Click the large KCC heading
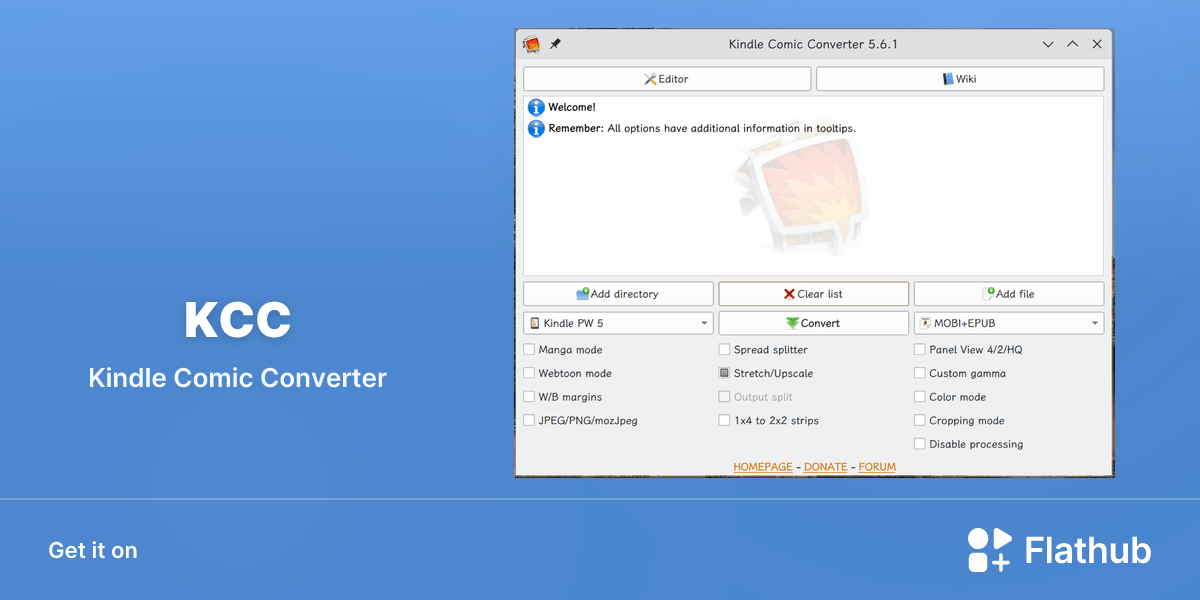 [x=238, y=320]
